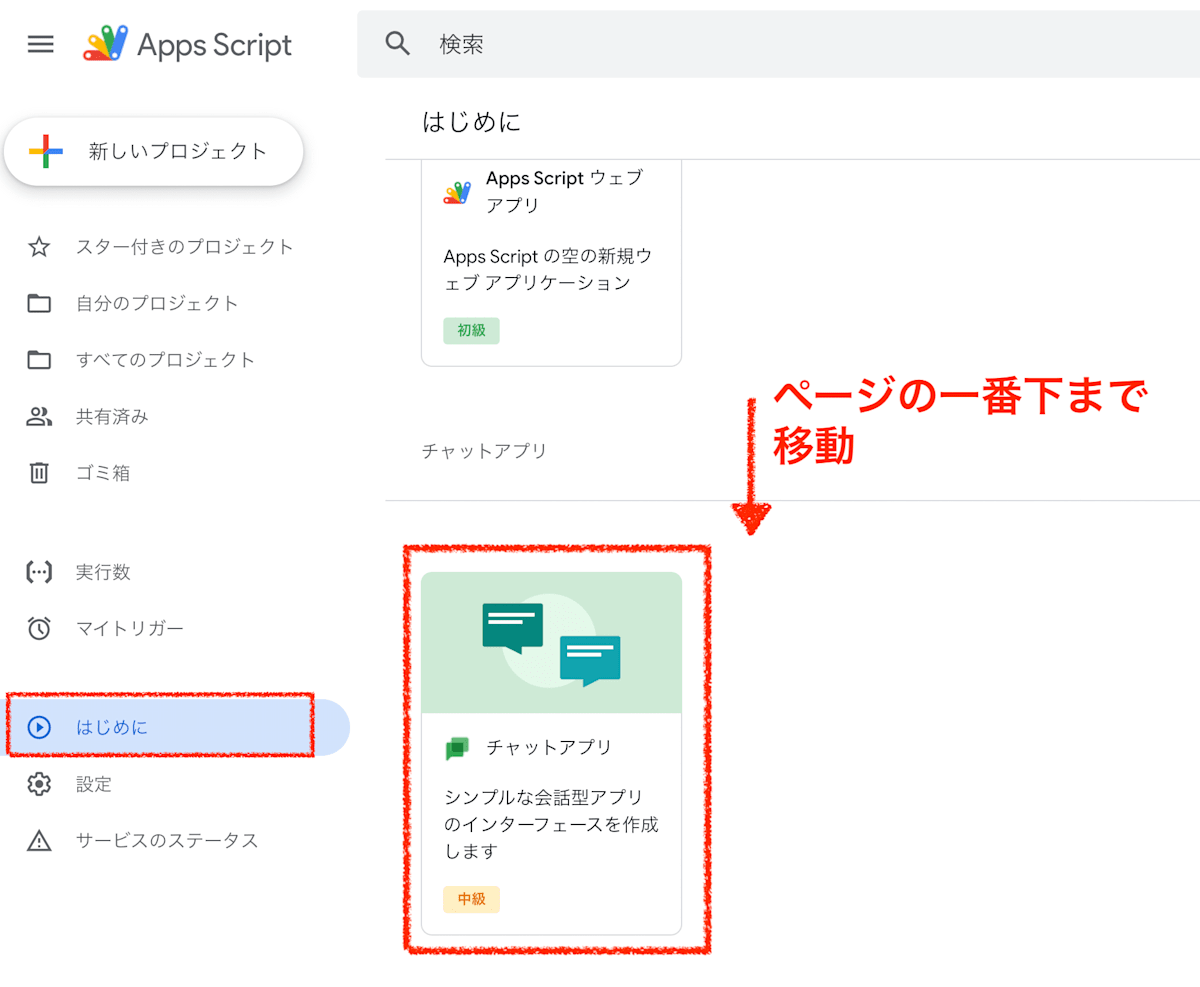Screen dimensions: 1200x987
Task: Click Apps Script の空の新規ウェブ アプリケーション description
Action: point(547,269)
